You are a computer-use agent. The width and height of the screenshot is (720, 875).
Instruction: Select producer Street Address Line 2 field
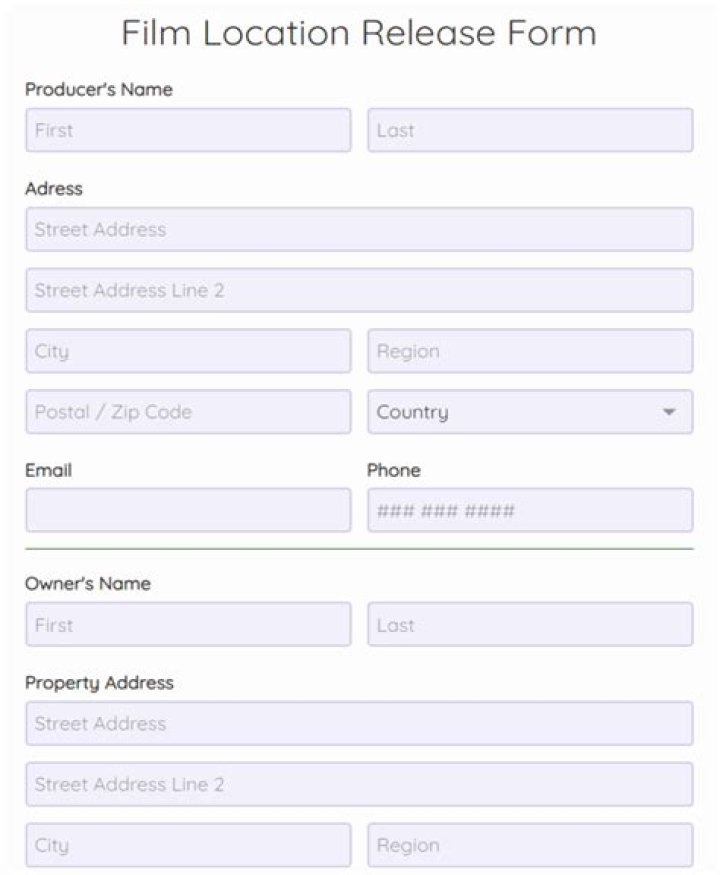tap(359, 290)
